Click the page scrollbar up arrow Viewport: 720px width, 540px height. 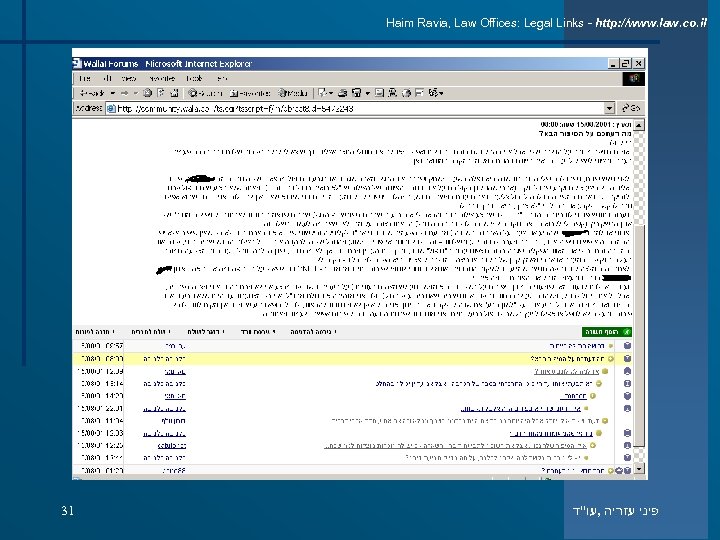[x=639, y=124]
